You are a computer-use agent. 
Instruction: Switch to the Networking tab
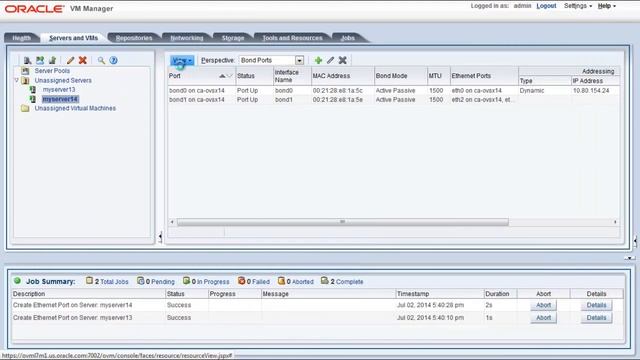[x=187, y=38]
